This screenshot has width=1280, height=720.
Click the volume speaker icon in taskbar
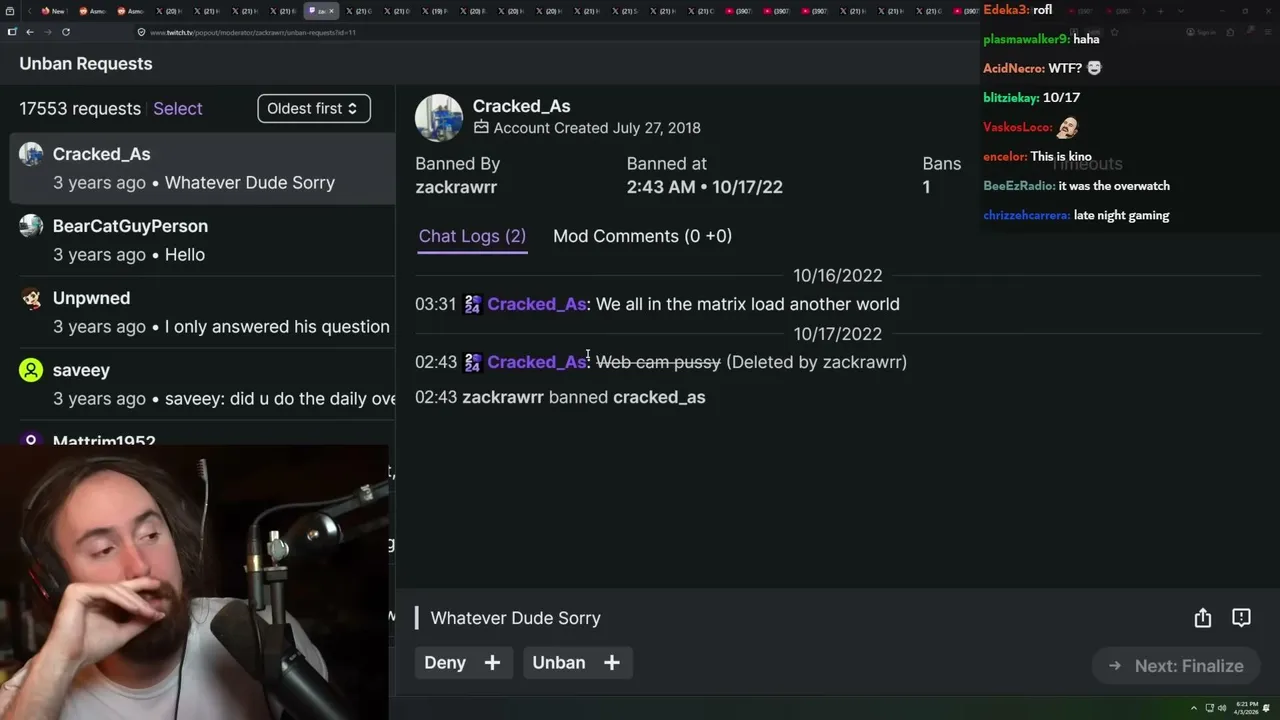click(x=1224, y=708)
